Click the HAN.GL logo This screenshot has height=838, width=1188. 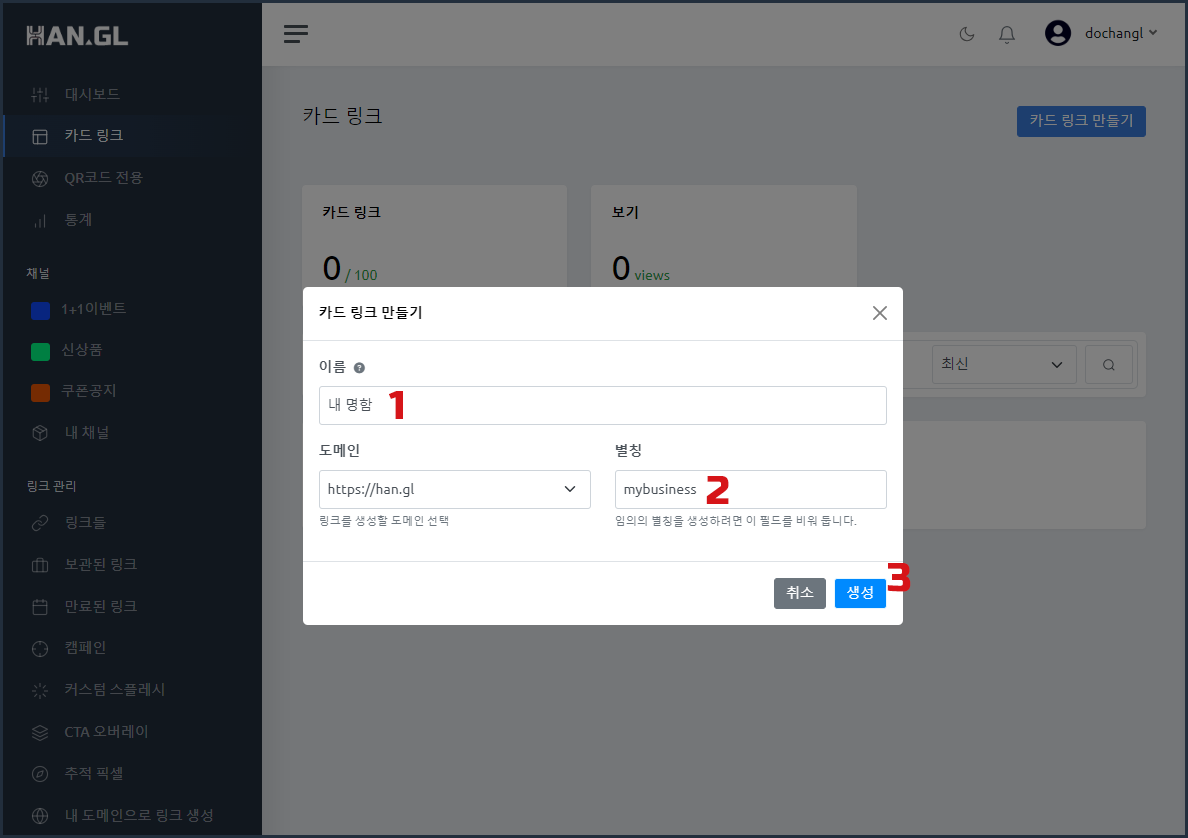77,36
